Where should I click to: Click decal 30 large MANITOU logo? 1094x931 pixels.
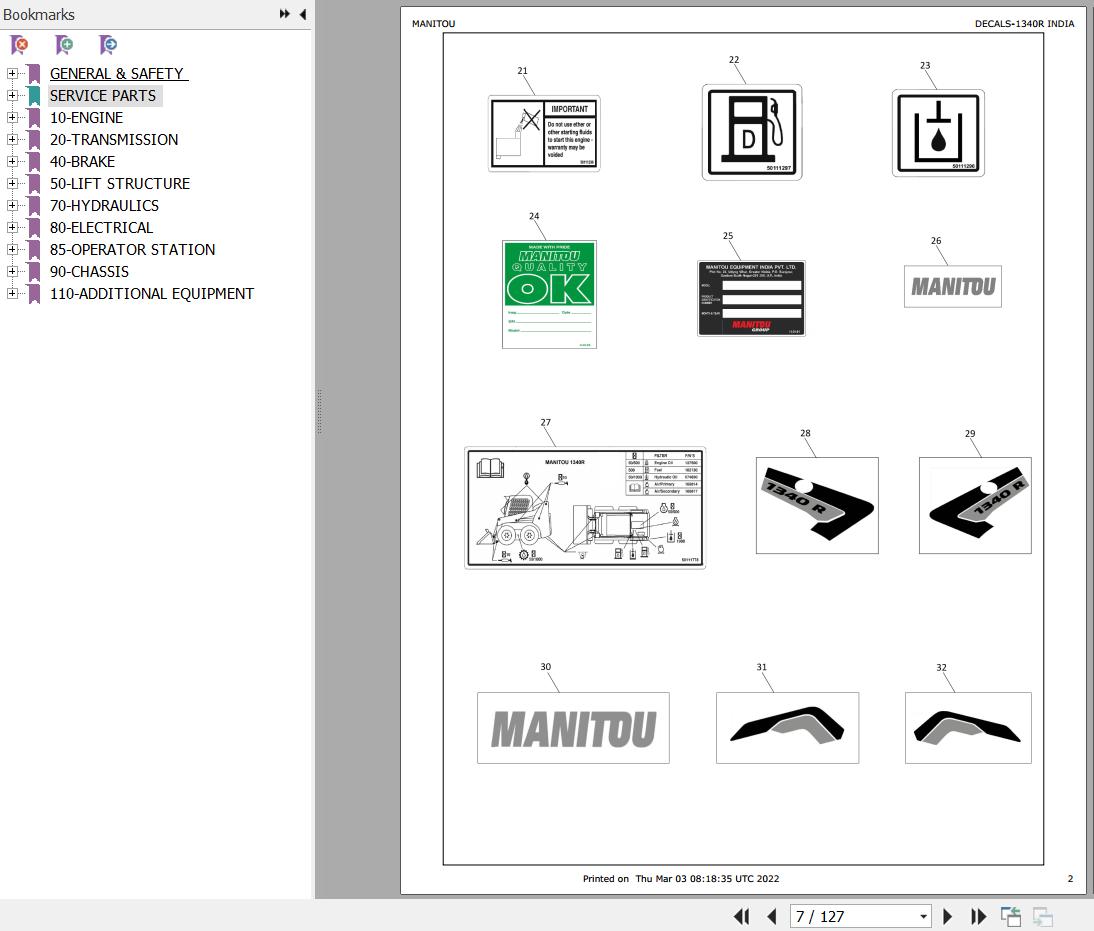point(573,728)
